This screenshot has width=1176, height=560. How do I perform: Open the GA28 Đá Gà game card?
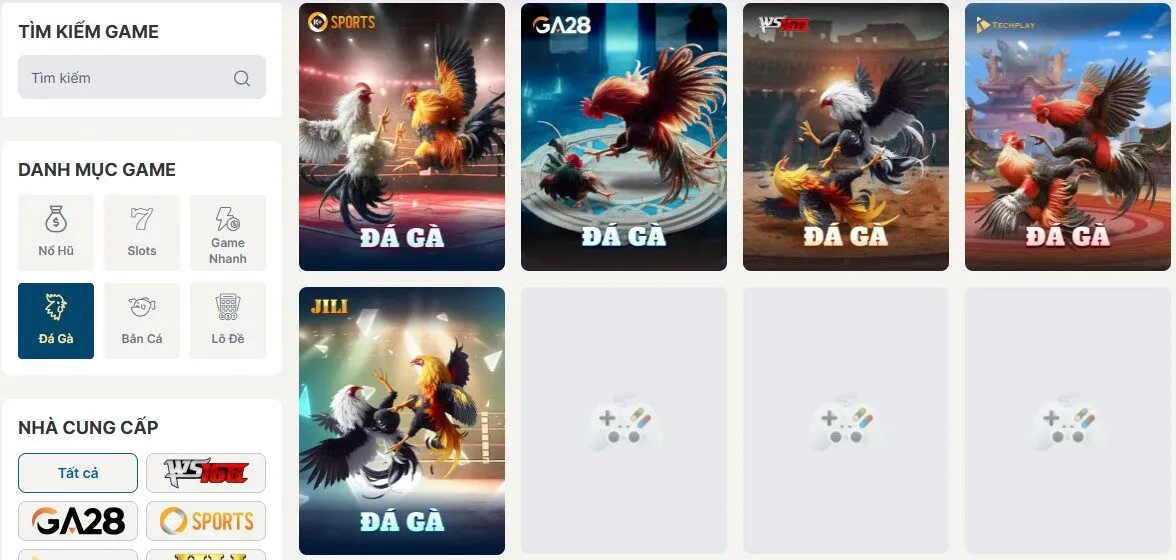624,136
